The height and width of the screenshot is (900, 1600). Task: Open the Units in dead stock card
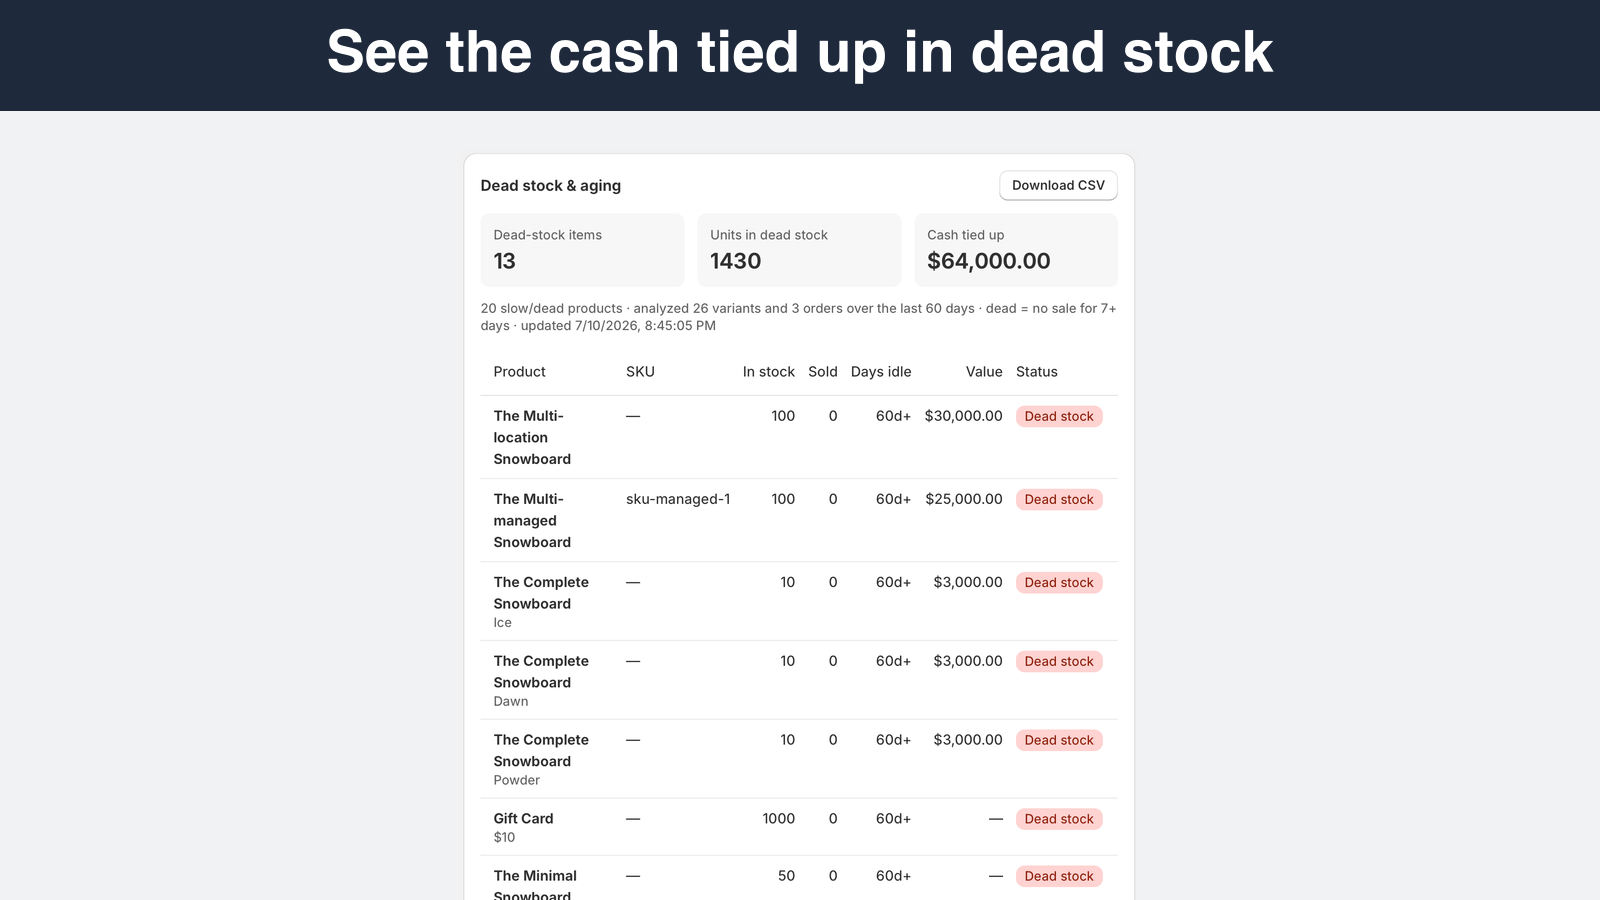pyautogui.click(x=799, y=250)
